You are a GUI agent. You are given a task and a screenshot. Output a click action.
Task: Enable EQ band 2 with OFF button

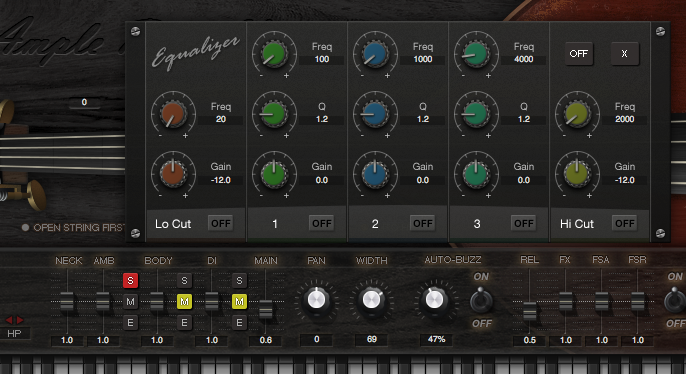423,224
